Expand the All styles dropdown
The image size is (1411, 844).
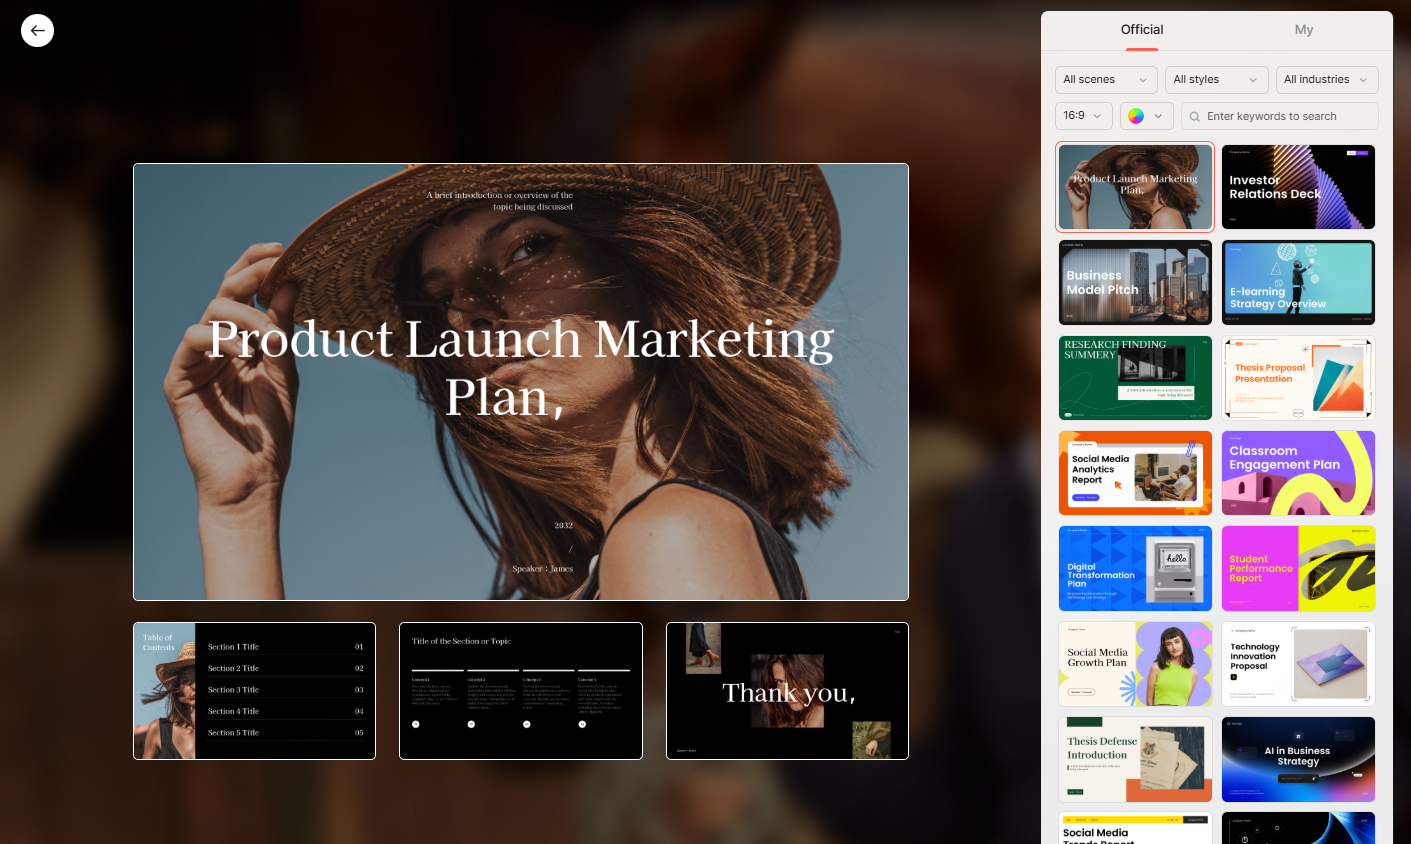click(x=1215, y=80)
